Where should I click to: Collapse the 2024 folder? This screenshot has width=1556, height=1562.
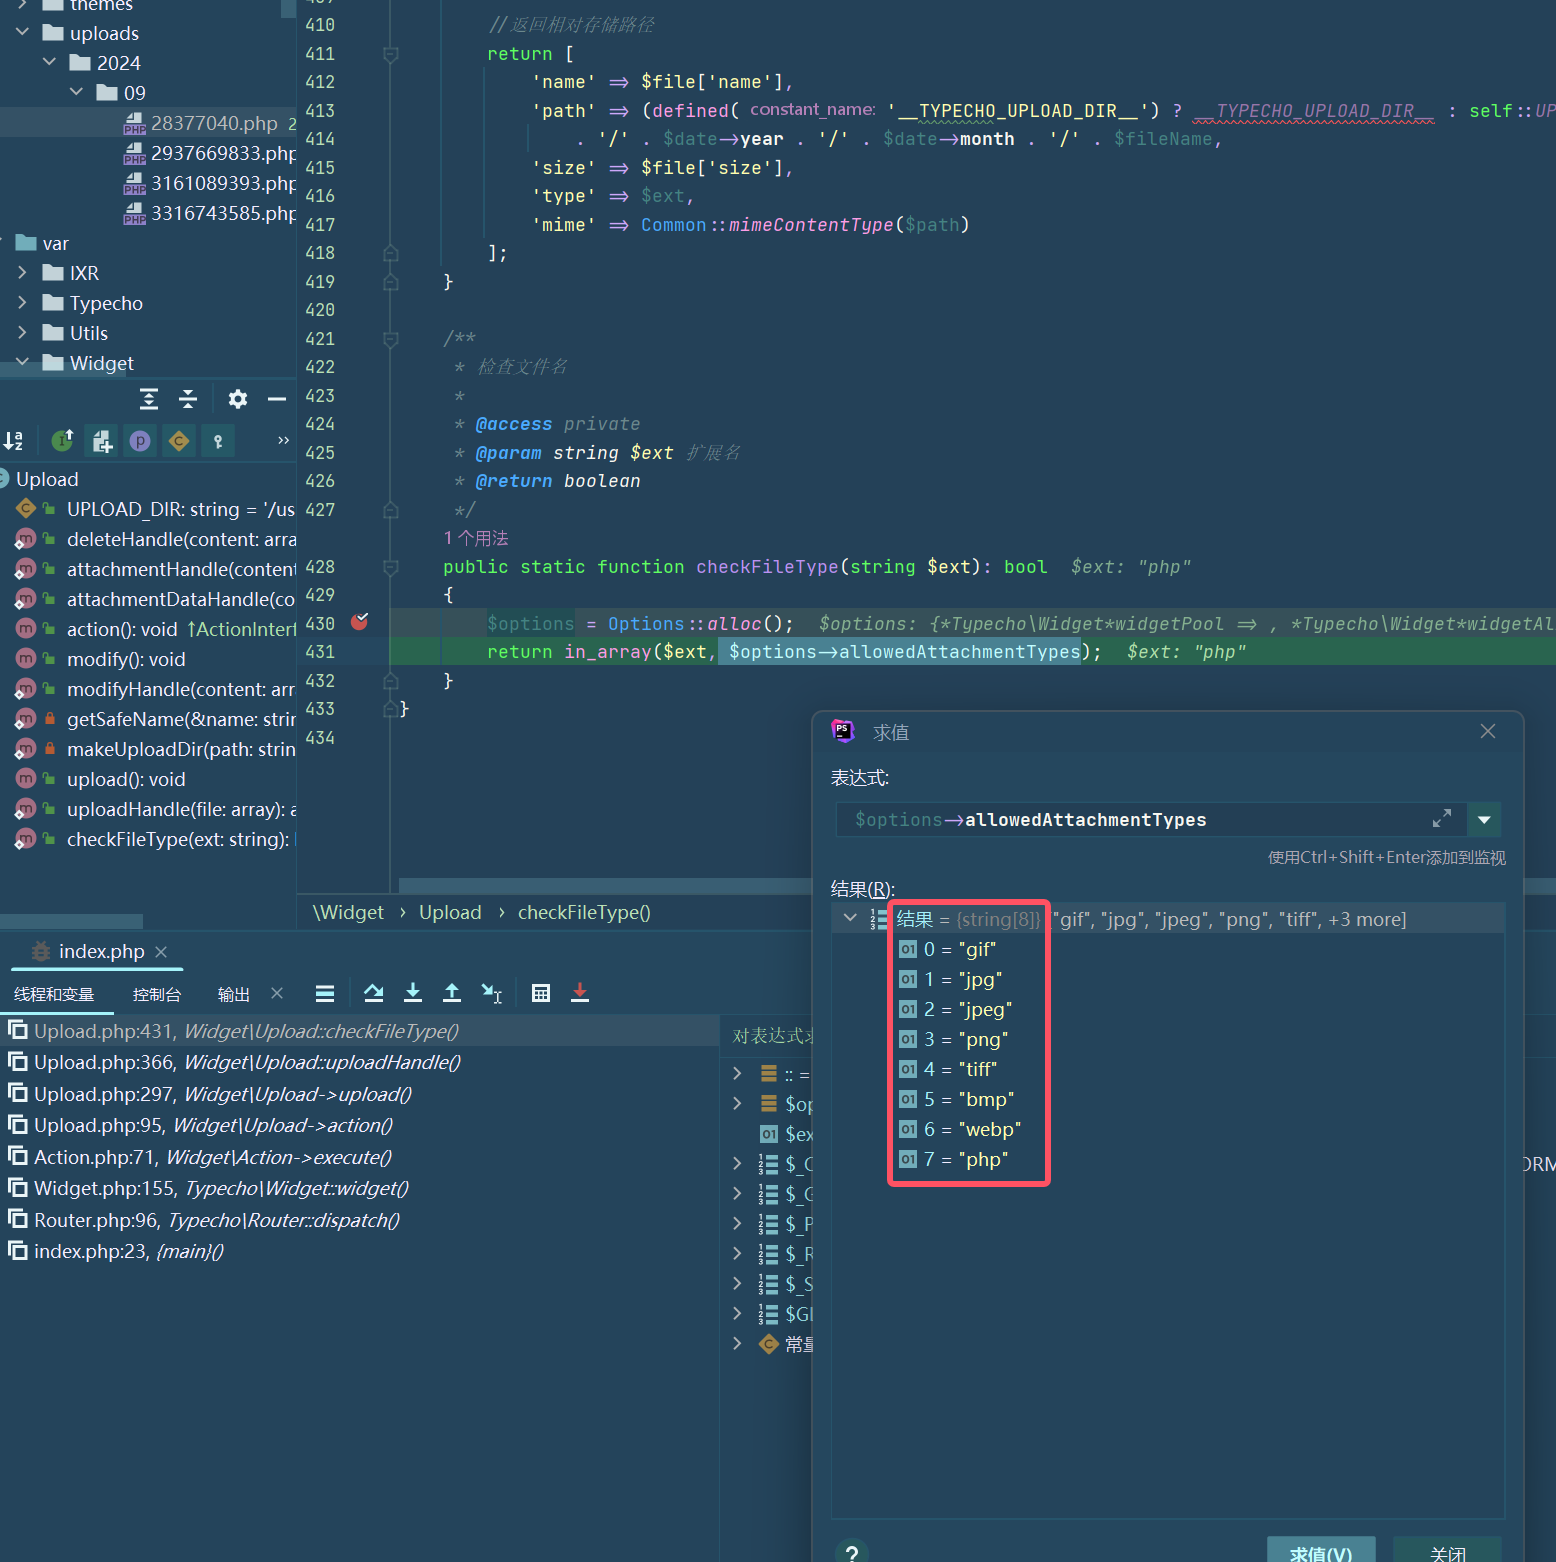(x=49, y=62)
